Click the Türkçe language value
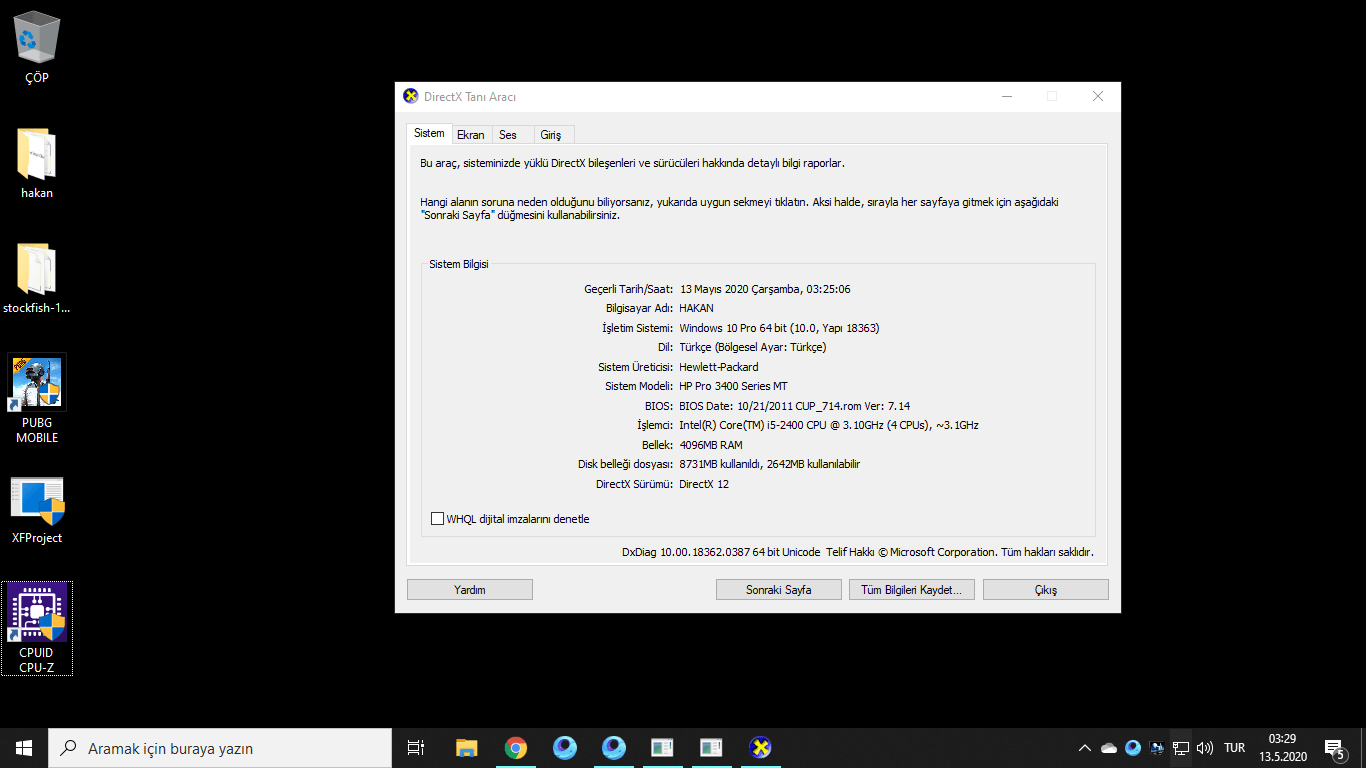 753,347
